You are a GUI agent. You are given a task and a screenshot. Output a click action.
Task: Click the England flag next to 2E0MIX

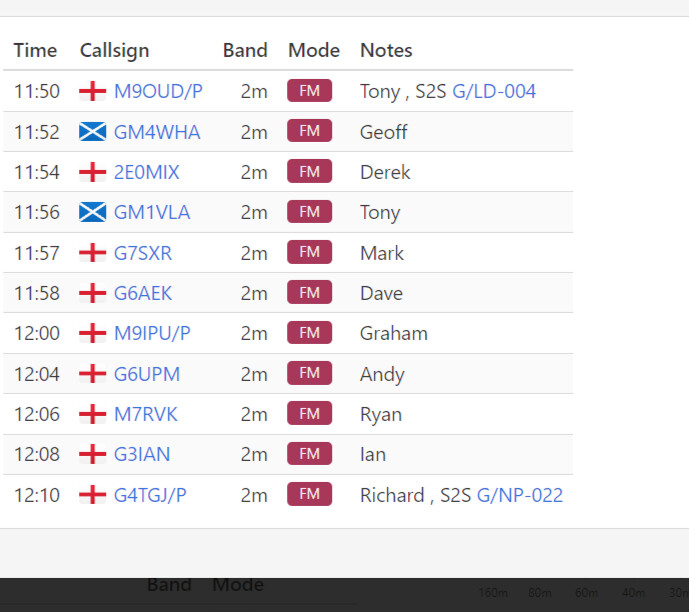coord(92,172)
